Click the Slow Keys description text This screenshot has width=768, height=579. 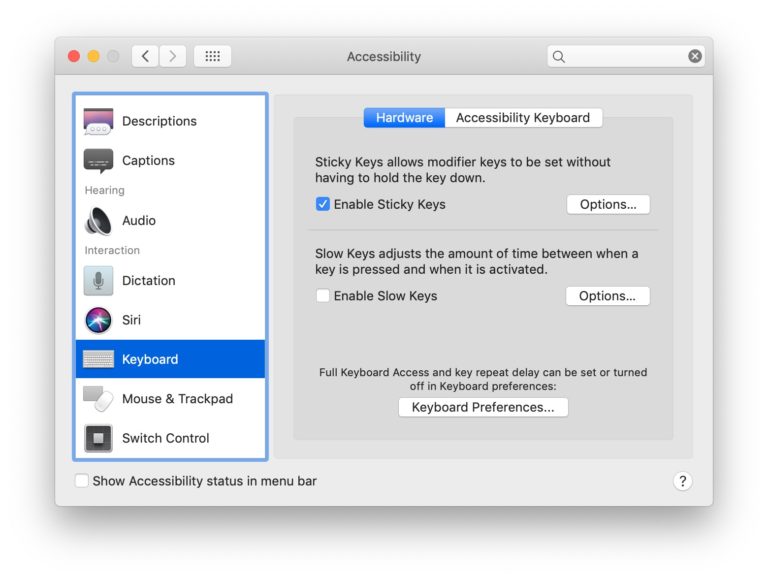tap(476, 261)
